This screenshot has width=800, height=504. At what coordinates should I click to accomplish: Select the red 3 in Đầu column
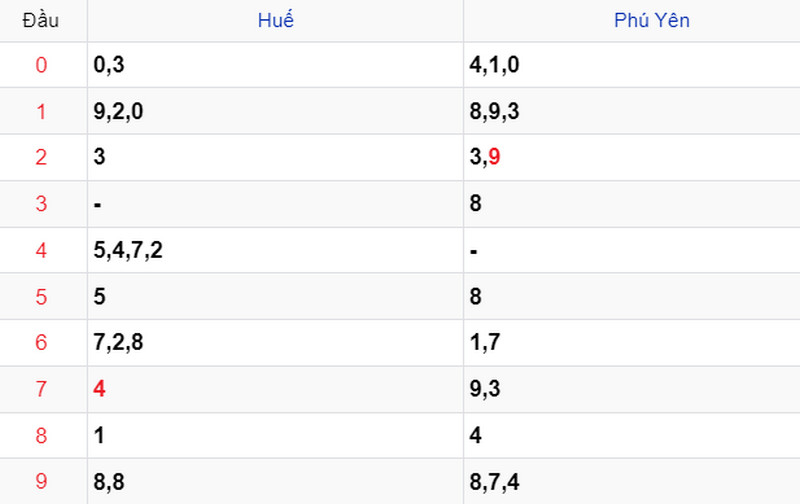point(41,204)
